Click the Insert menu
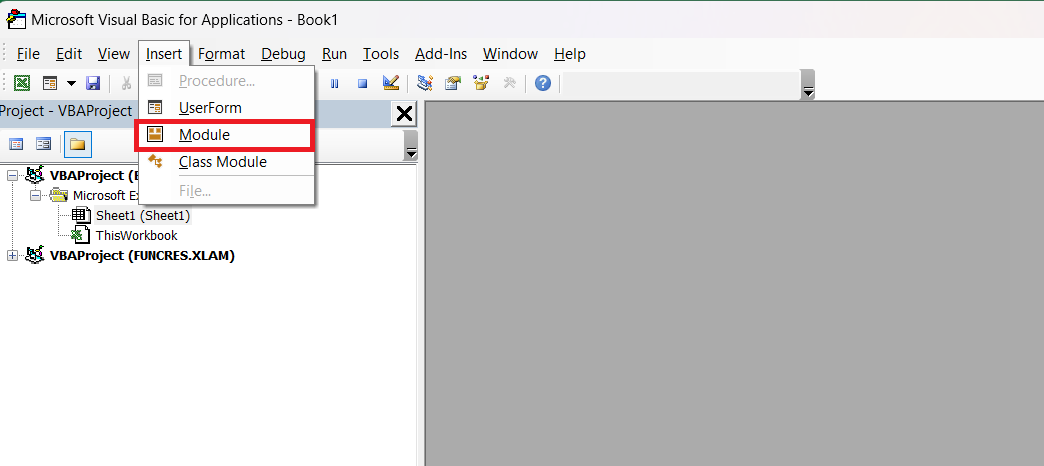This screenshot has width=1044, height=466. pyautogui.click(x=164, y=54)
